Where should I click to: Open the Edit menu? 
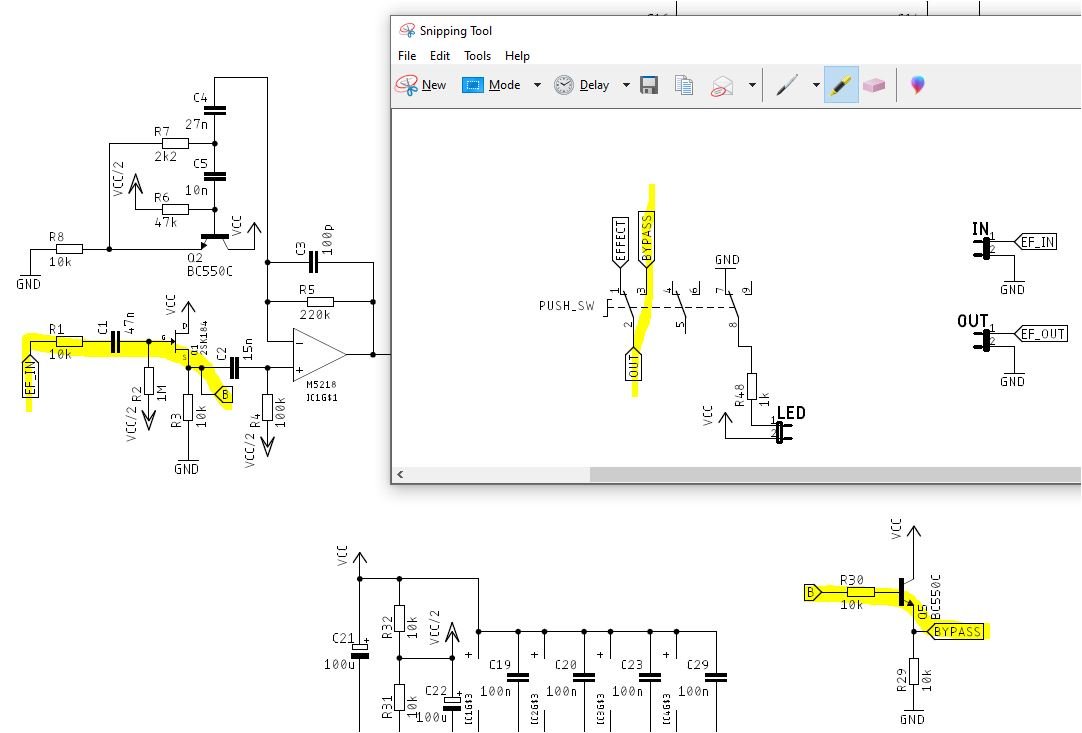point(440,56)
